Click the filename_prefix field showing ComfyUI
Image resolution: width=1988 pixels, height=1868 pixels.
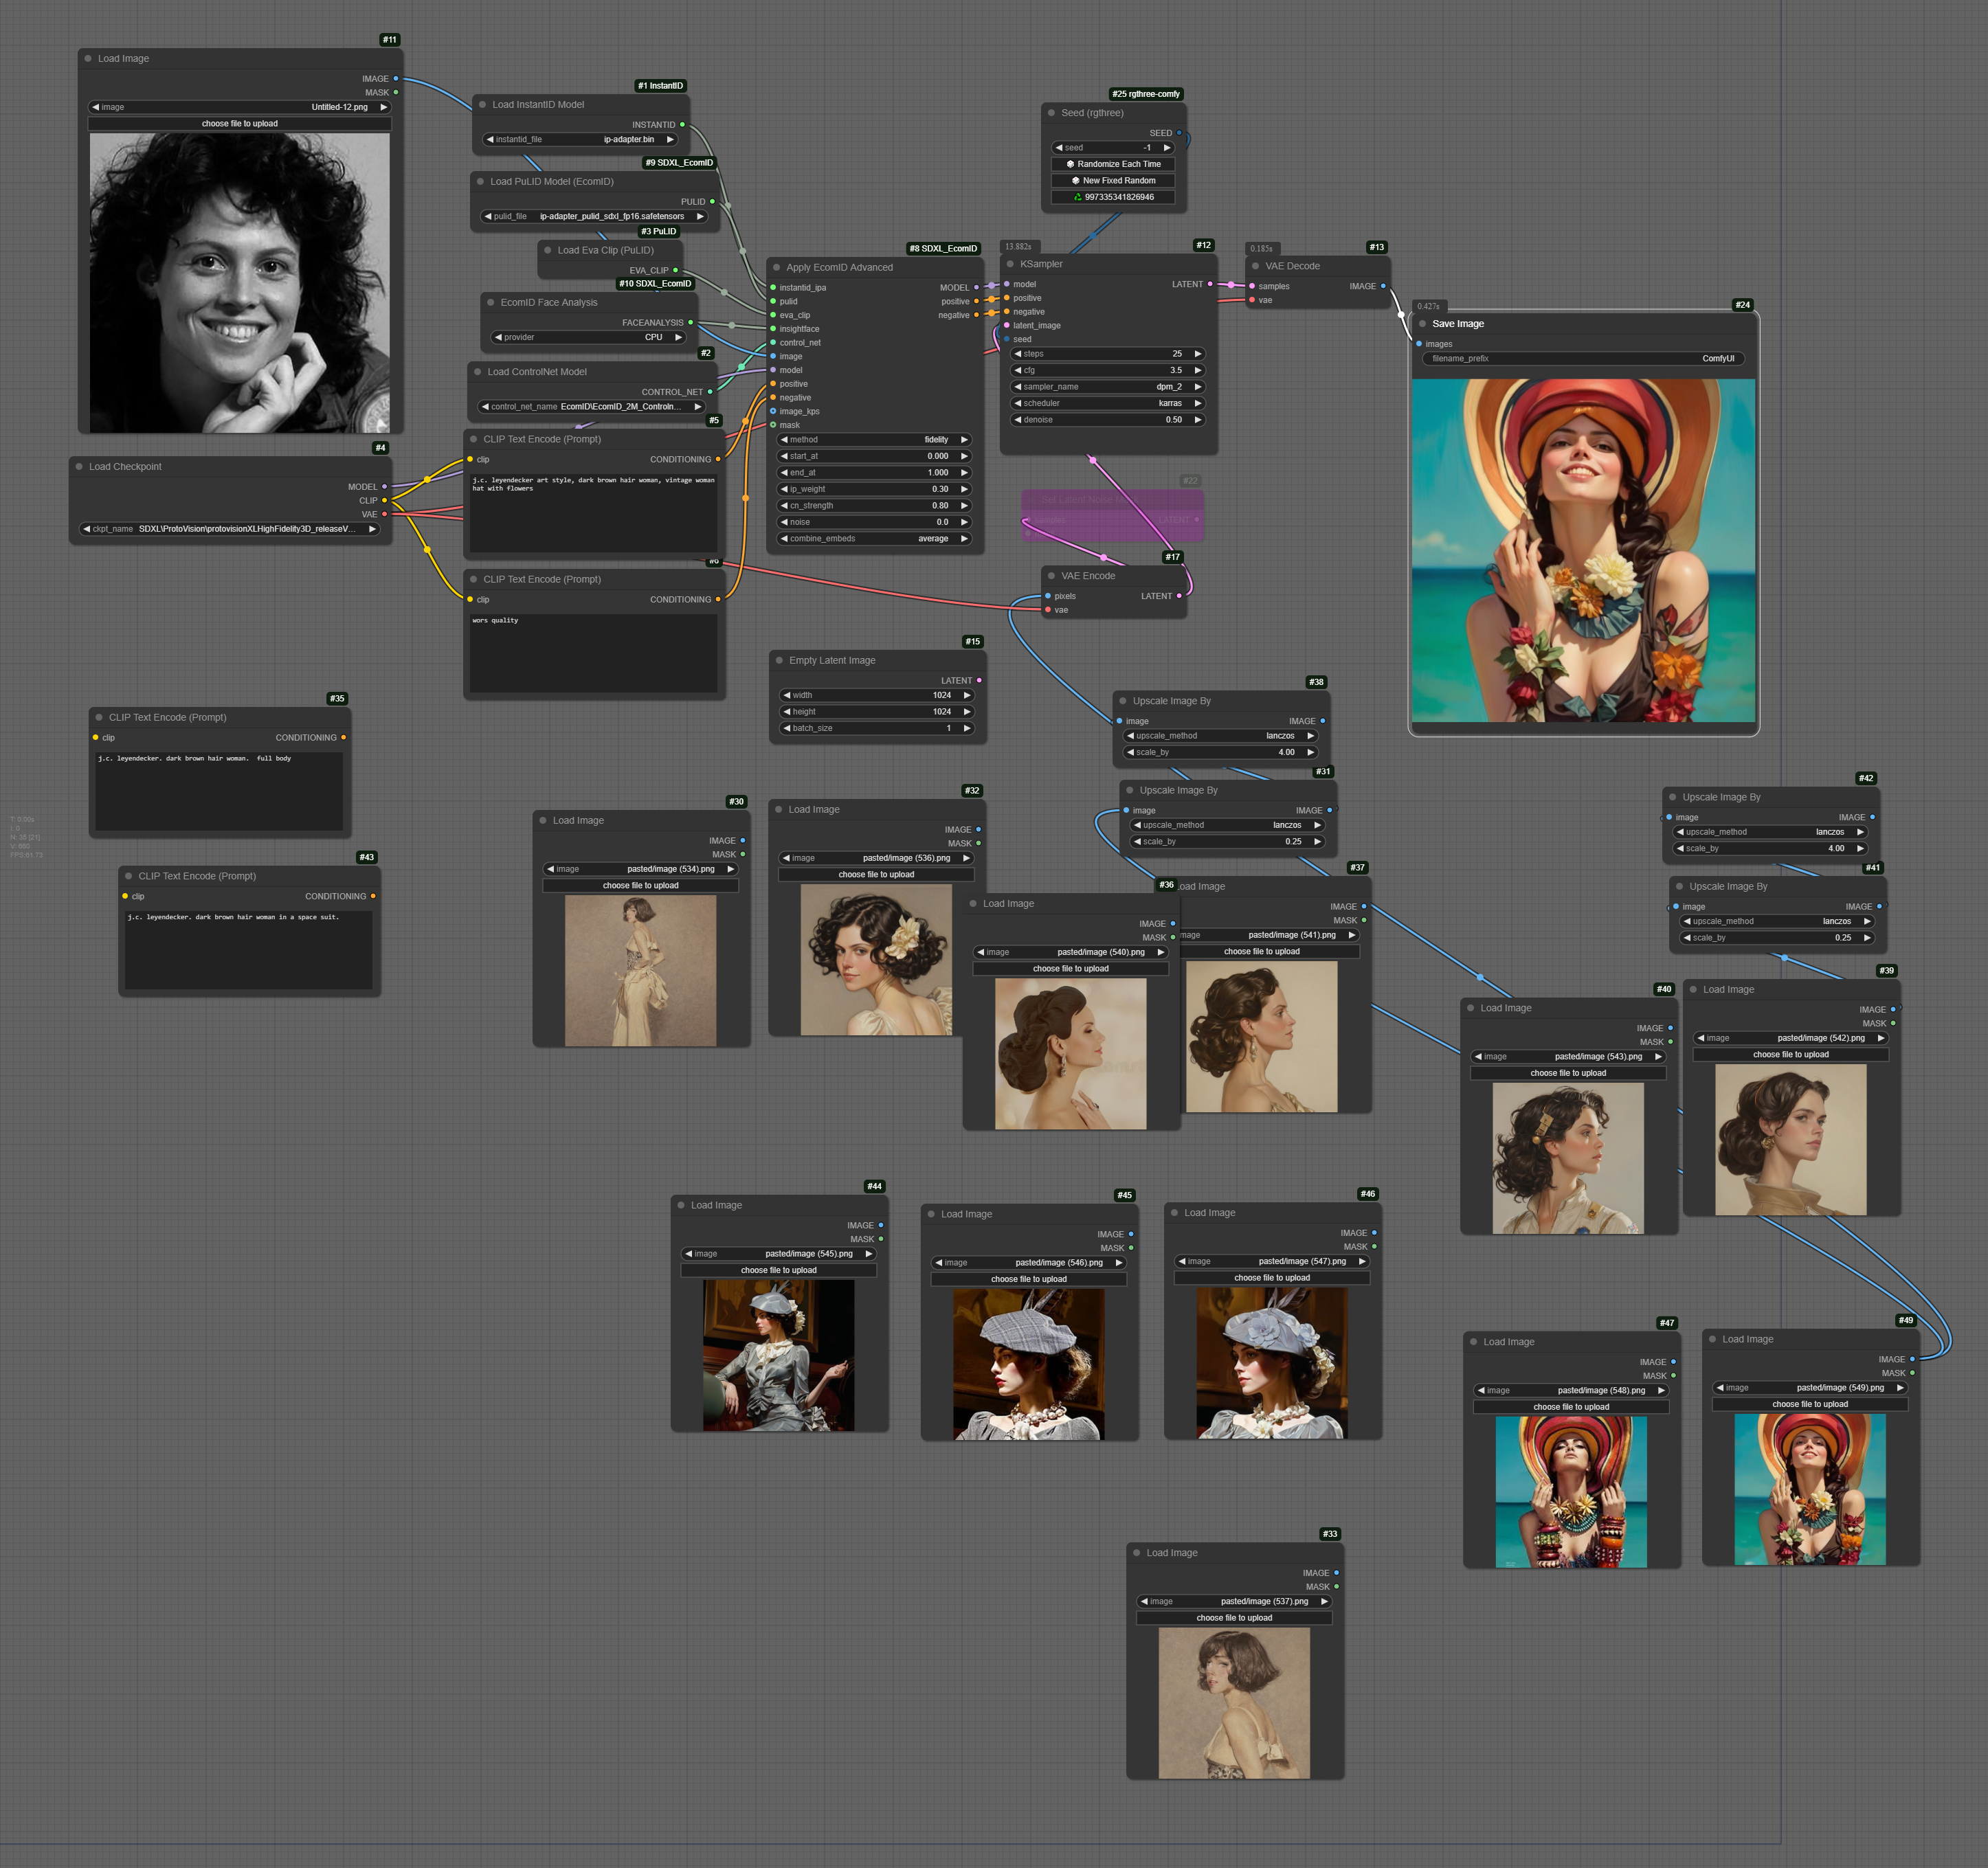click(x=1582, y=358)
